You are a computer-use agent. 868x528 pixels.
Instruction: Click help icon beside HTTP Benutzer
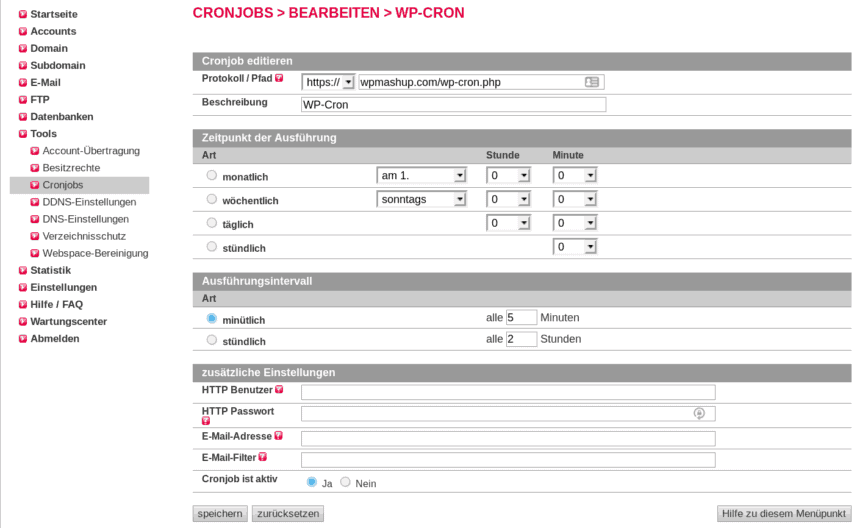tap(279, 390)
